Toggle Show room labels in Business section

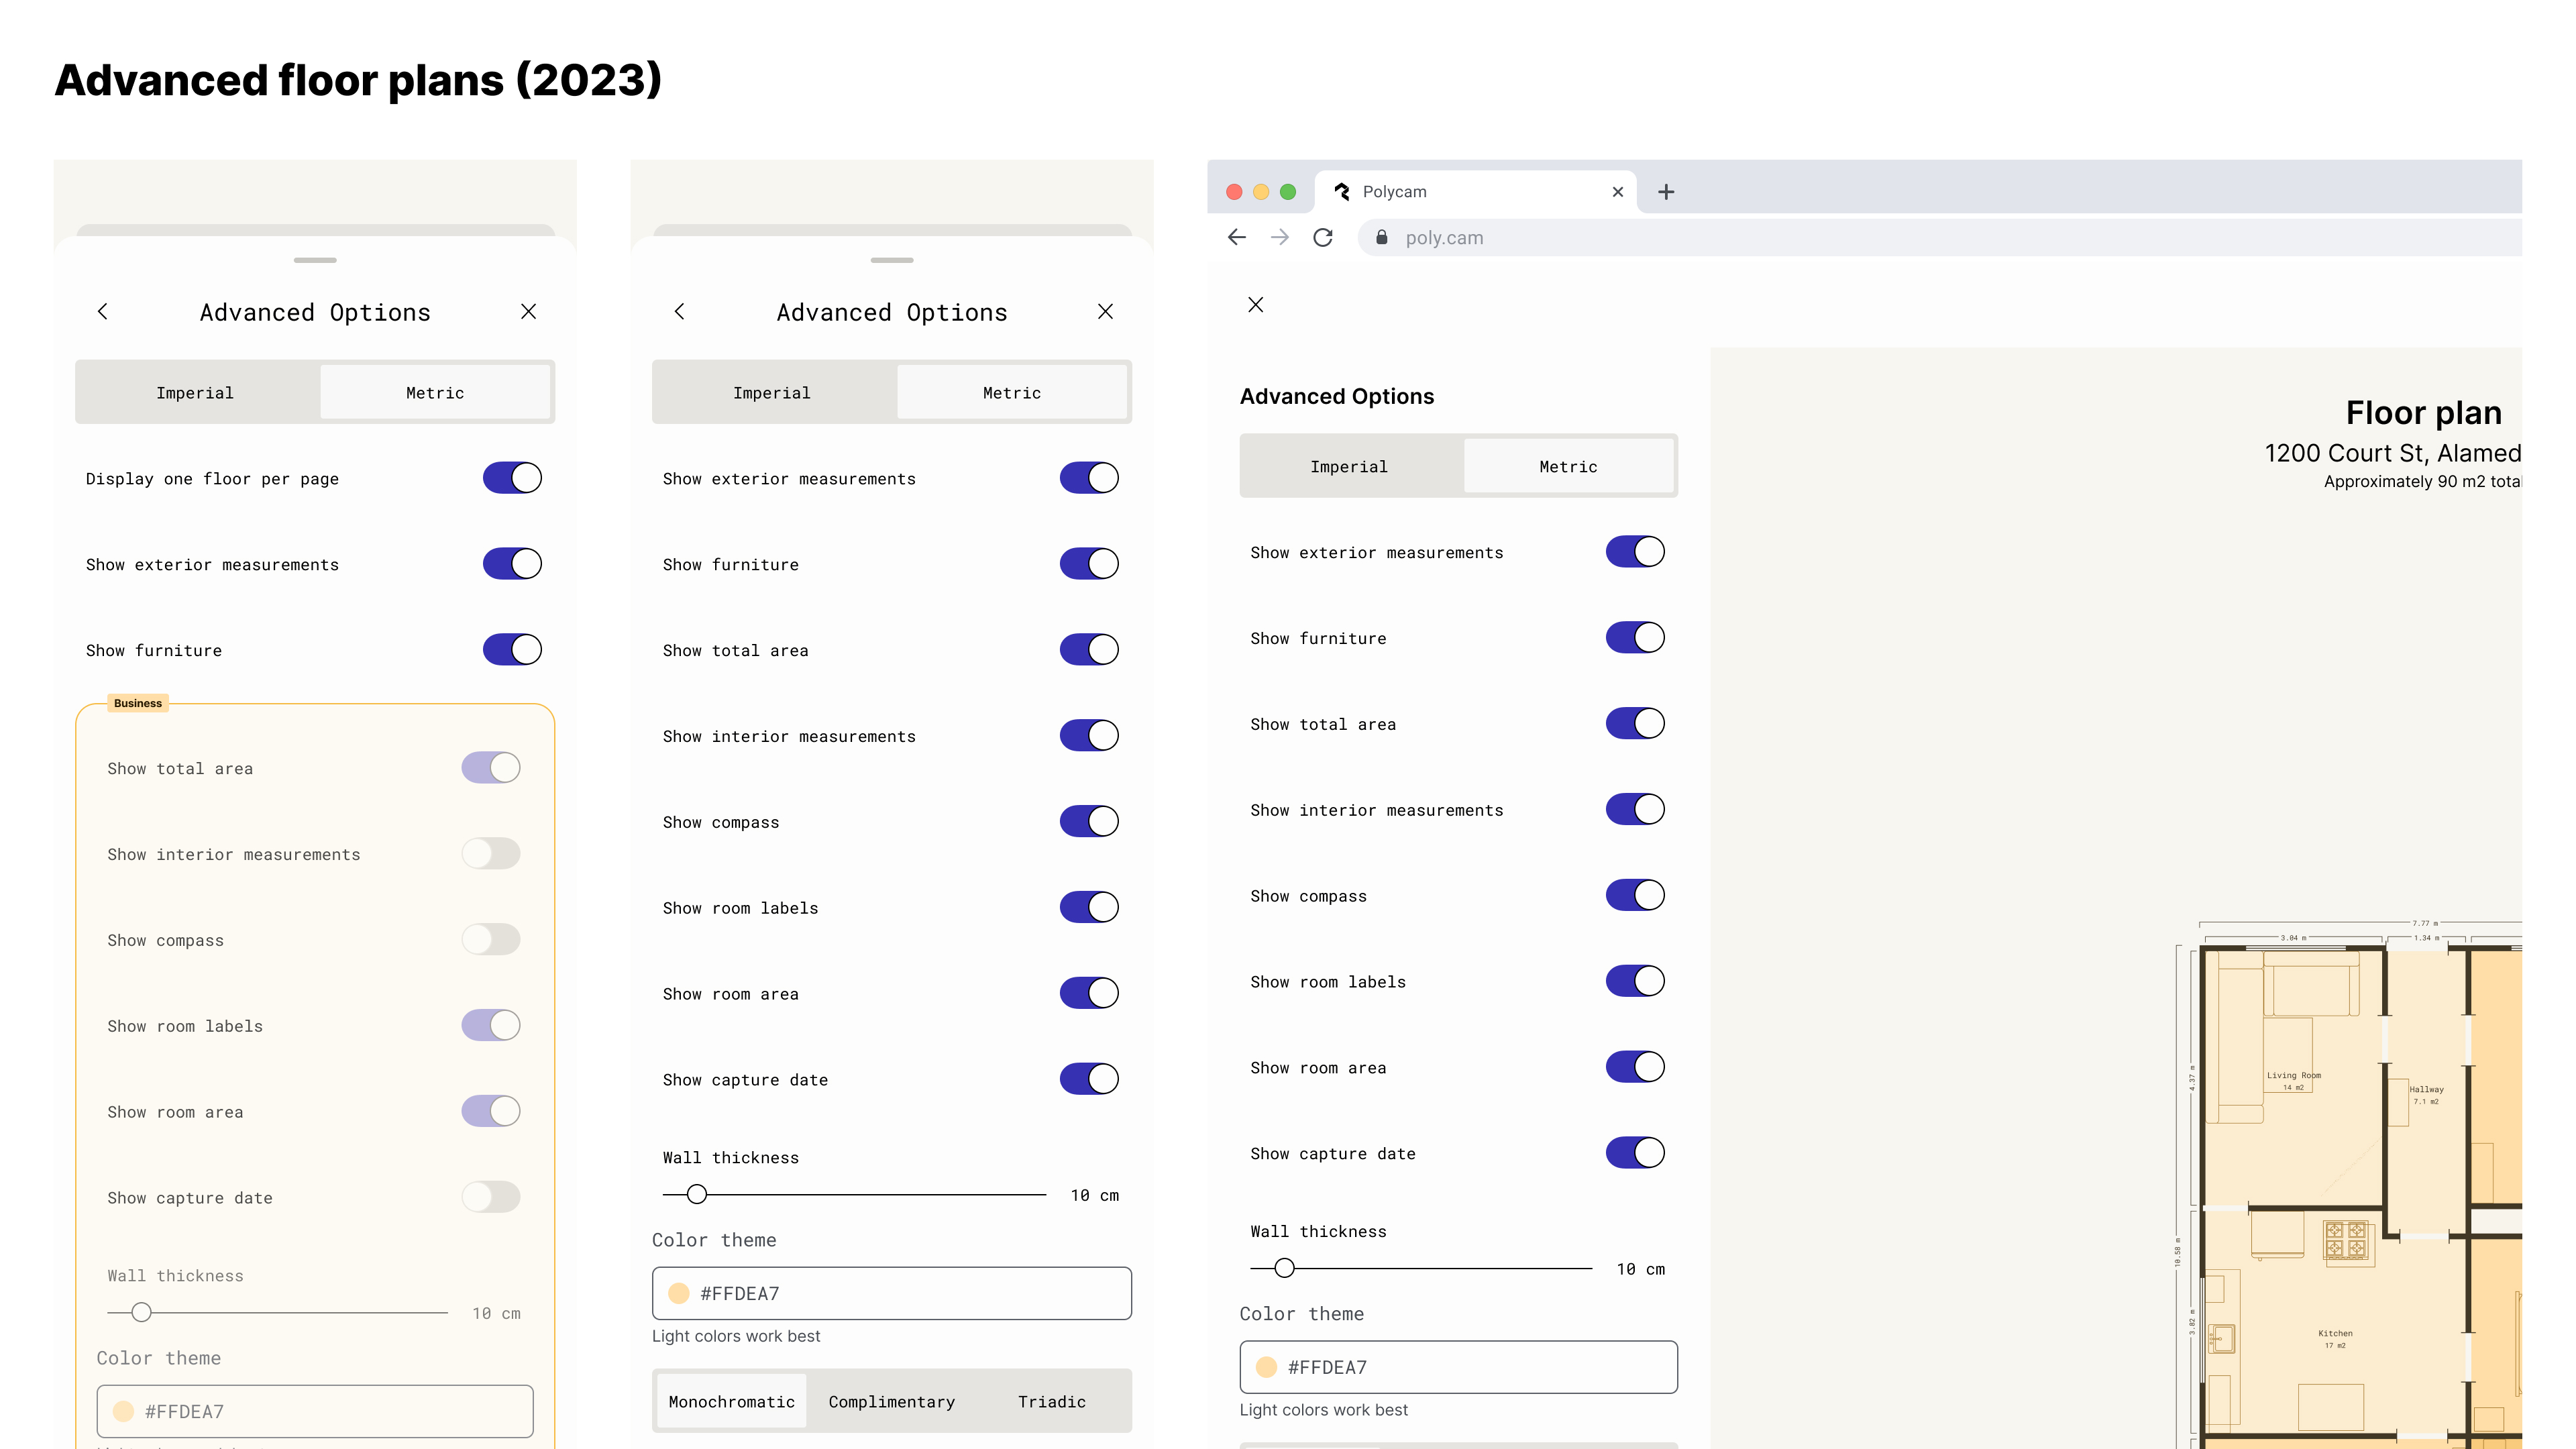(x=491, y=1026)
